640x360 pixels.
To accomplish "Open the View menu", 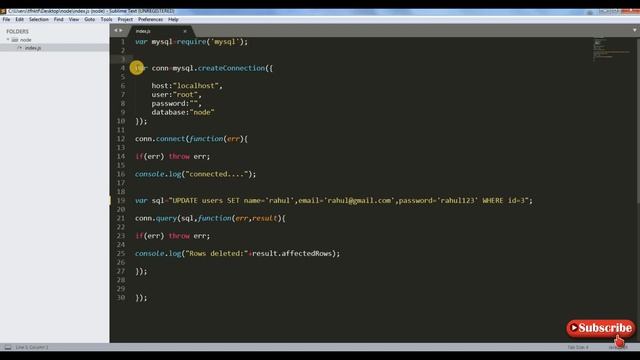I will click(x=74, y=20).
